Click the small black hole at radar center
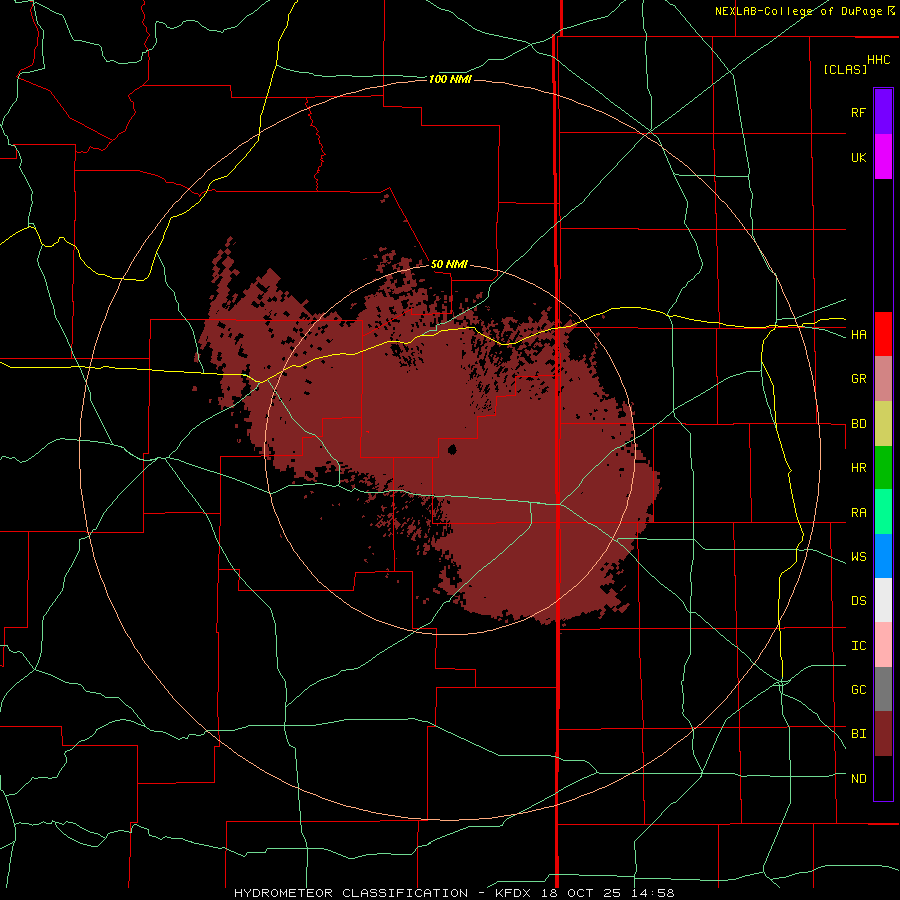 452,449
